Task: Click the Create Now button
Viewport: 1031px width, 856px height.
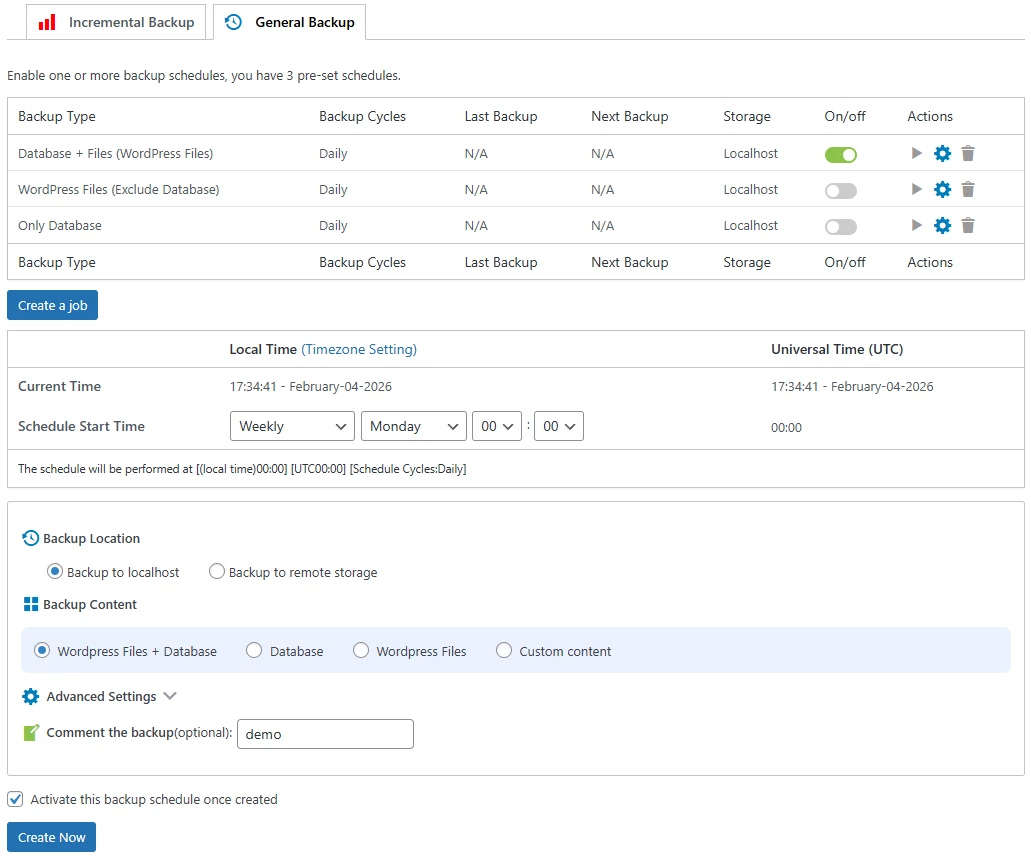Action: [x=51, y=837]
